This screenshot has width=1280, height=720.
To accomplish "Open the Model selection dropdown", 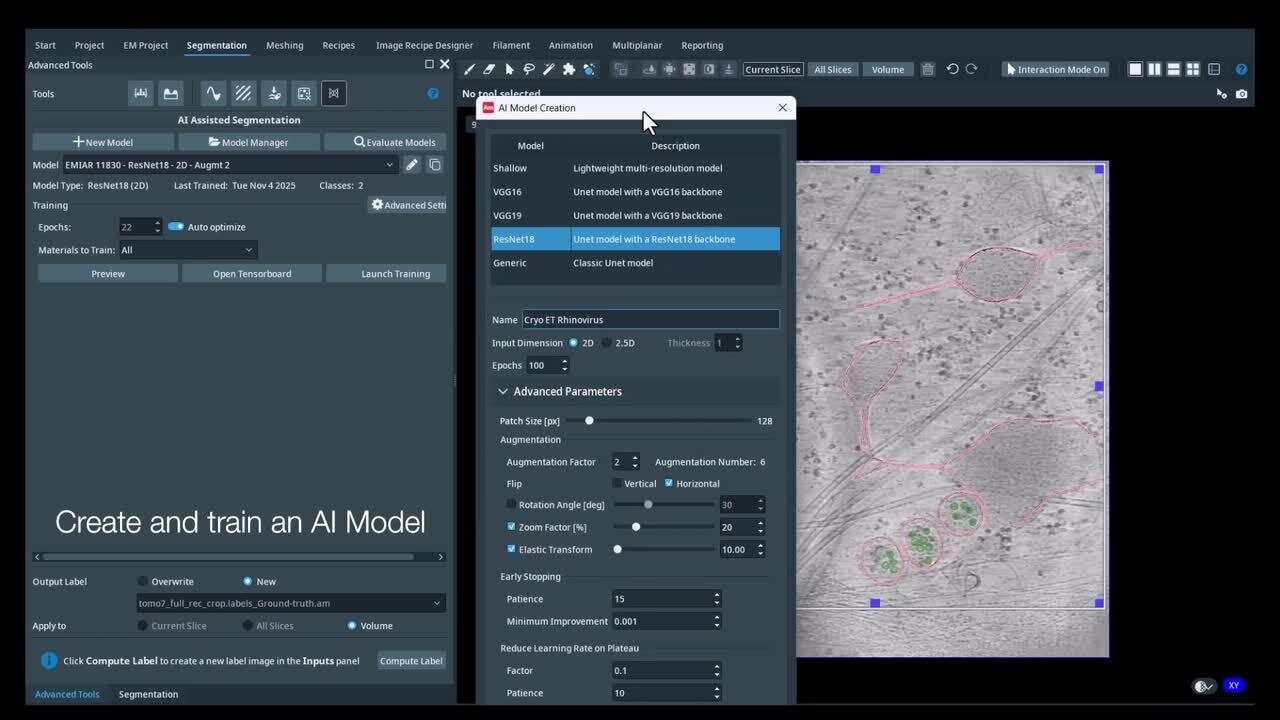I will point(229,165).
